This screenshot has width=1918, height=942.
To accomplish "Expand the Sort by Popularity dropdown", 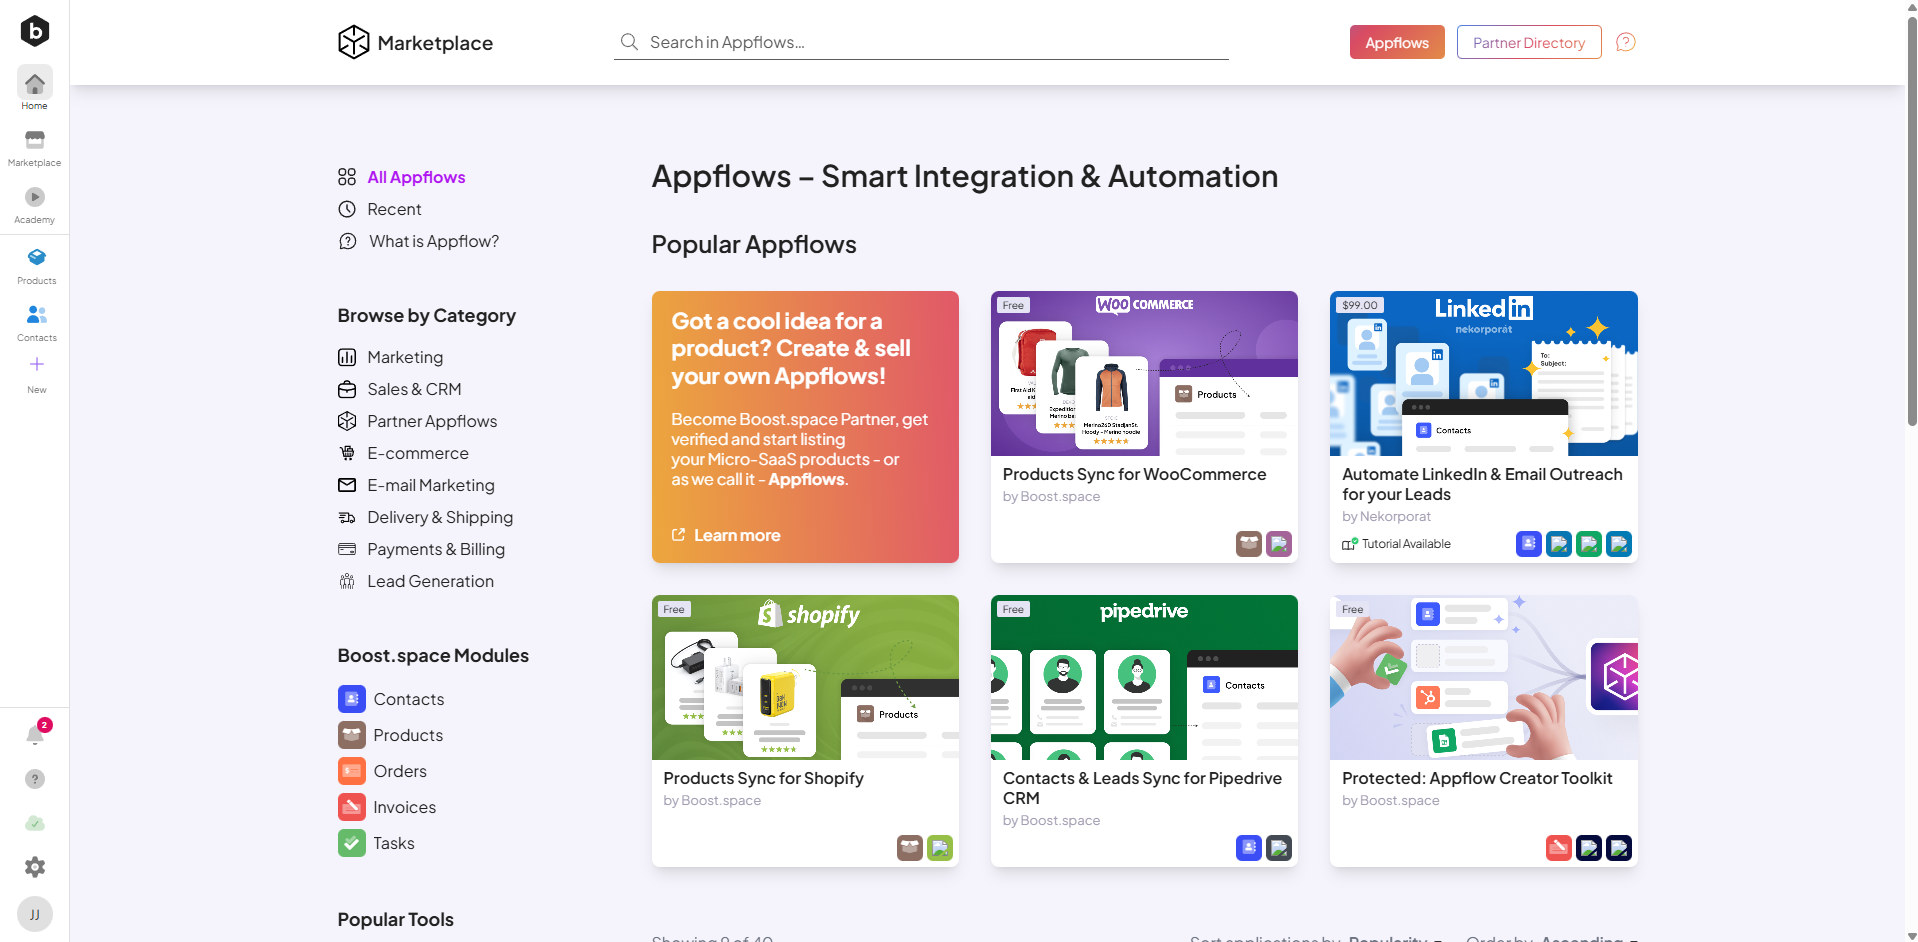I will tap(1393, 938).
